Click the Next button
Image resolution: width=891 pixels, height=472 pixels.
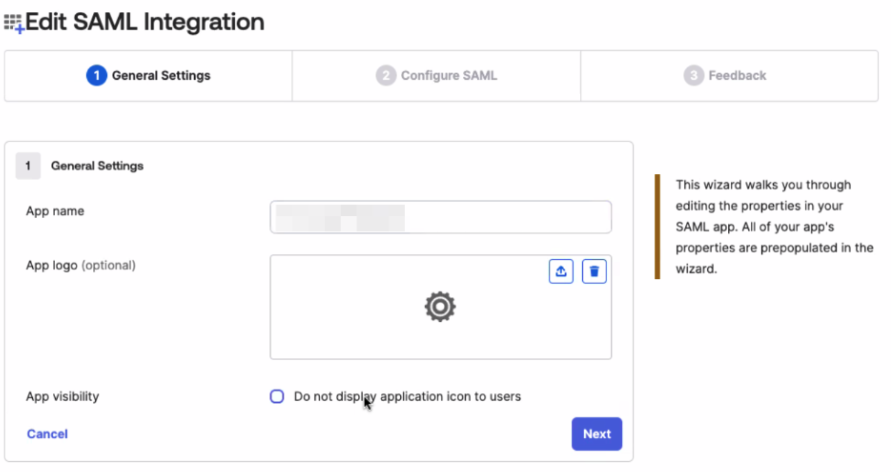tap(597, 434)
